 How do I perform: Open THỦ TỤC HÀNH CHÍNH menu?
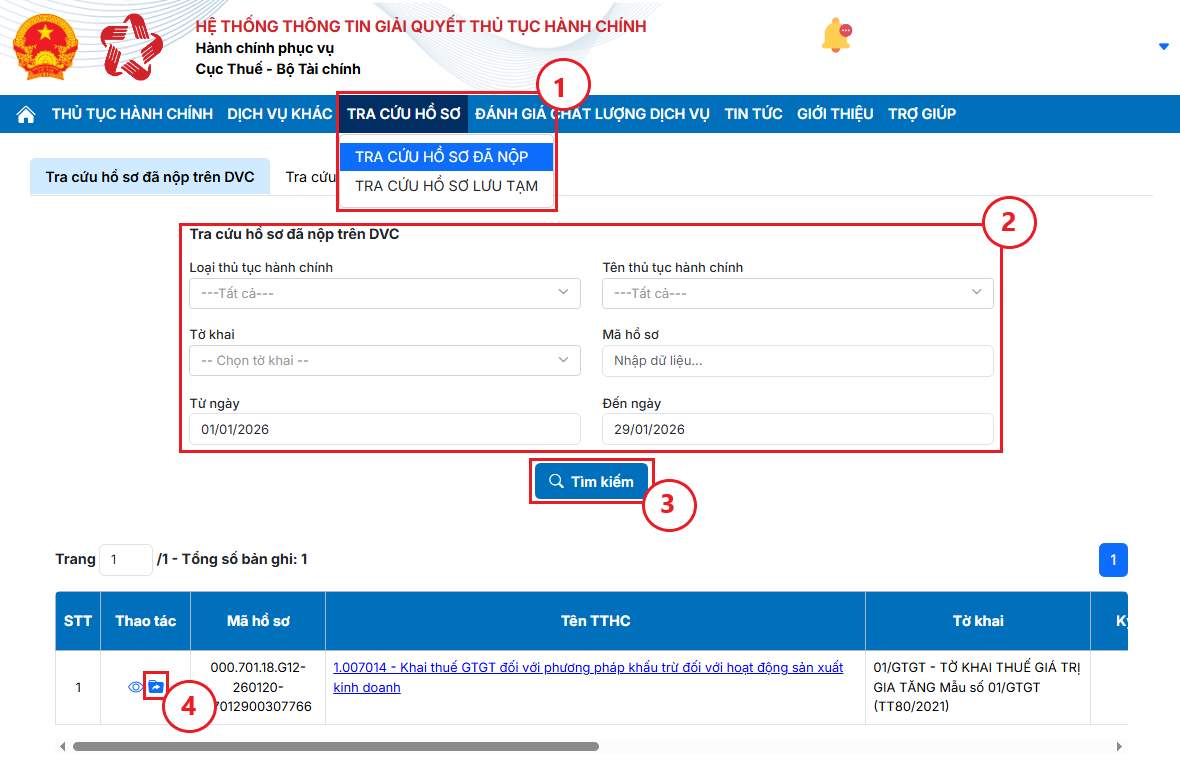132,114
